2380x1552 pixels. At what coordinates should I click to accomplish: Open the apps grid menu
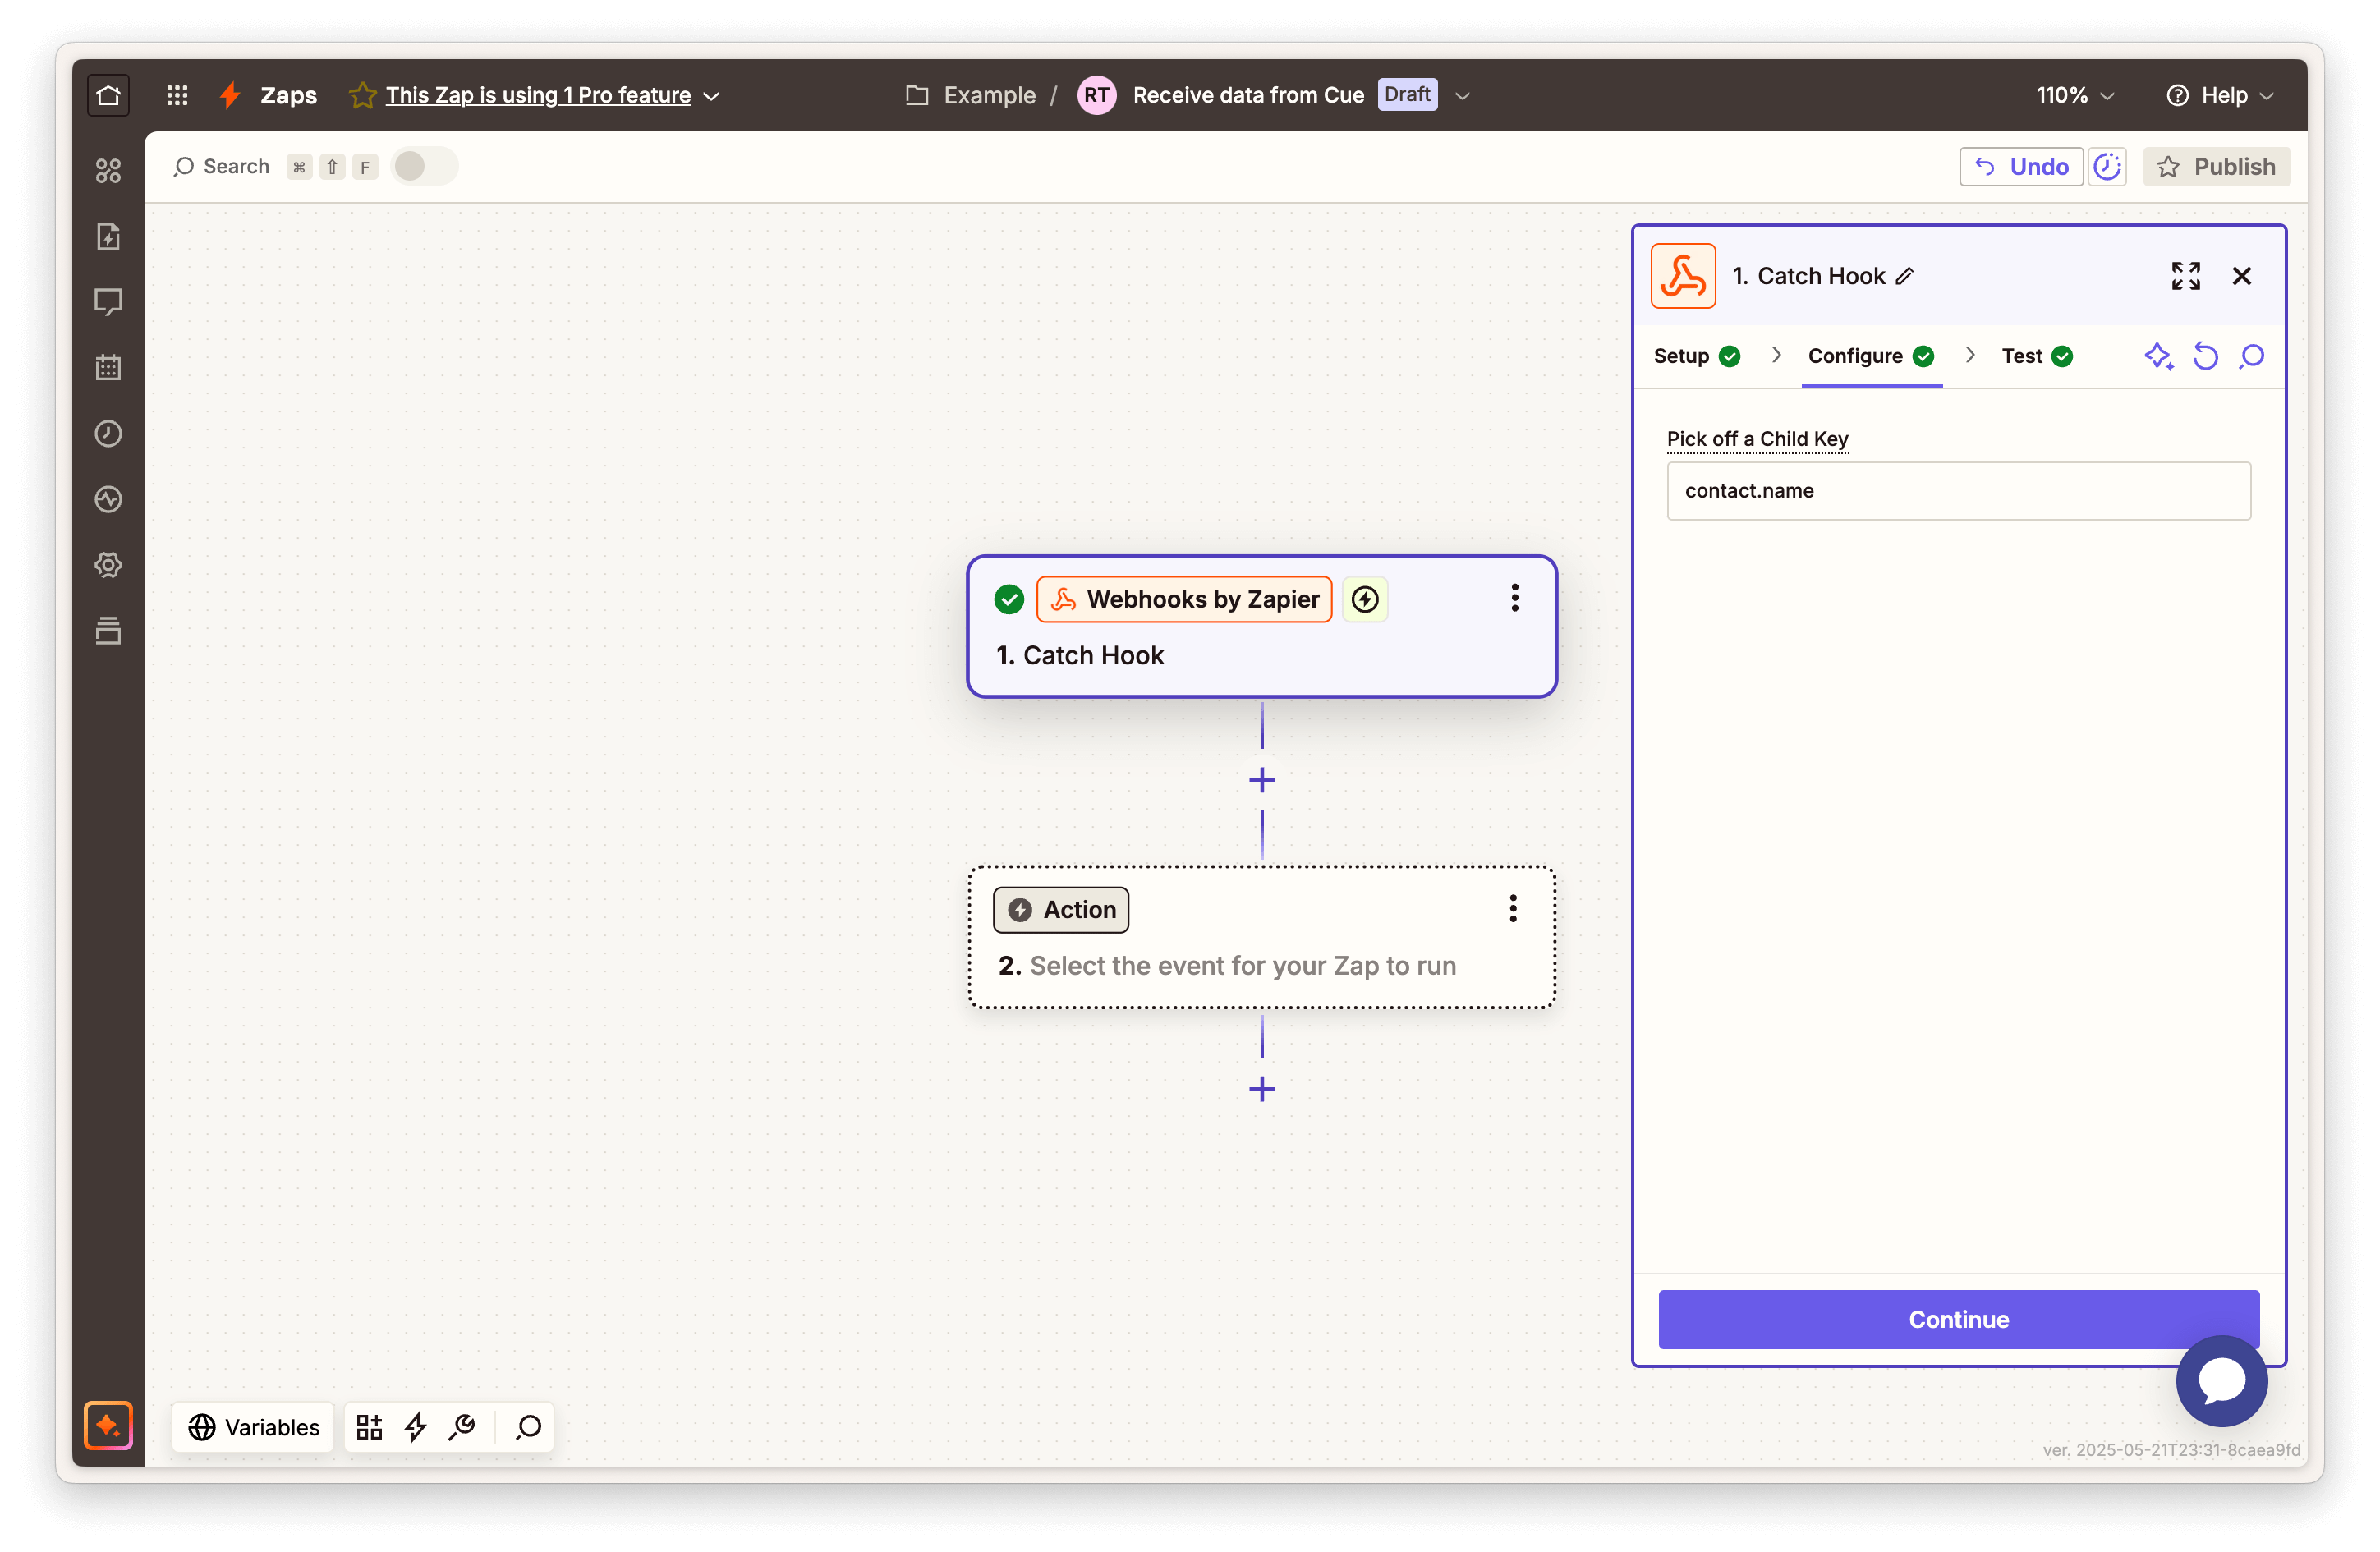[x=177, y=95]
